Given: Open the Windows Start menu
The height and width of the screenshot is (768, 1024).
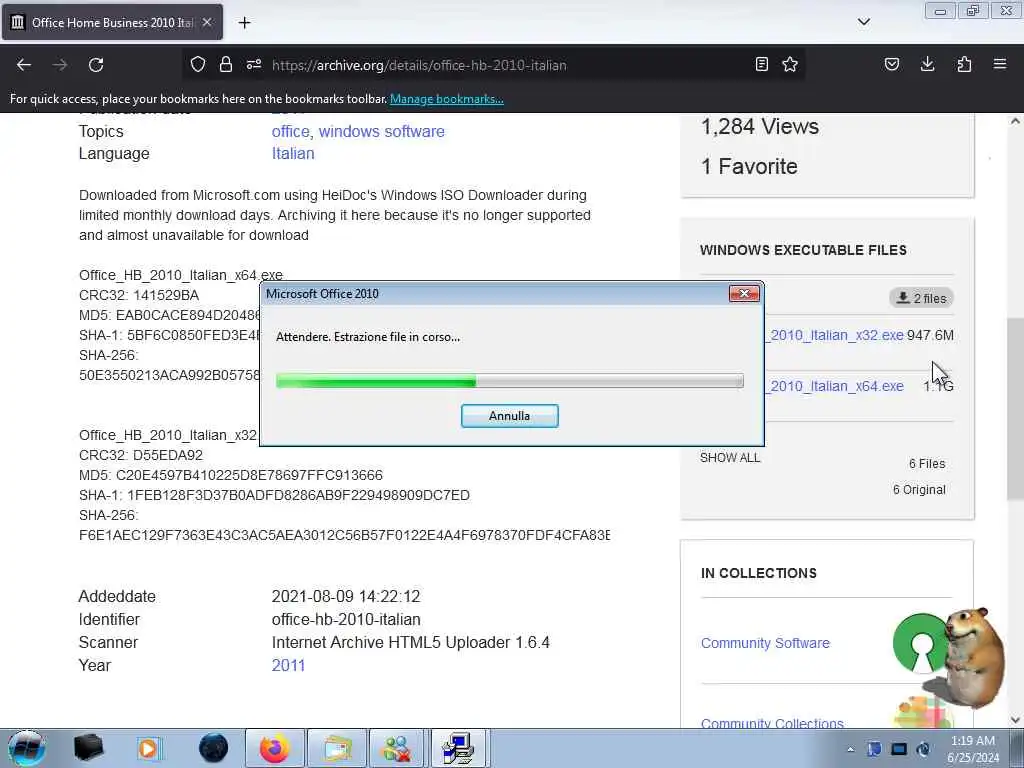Looking at the screenshot, I should tap(27, 748).
